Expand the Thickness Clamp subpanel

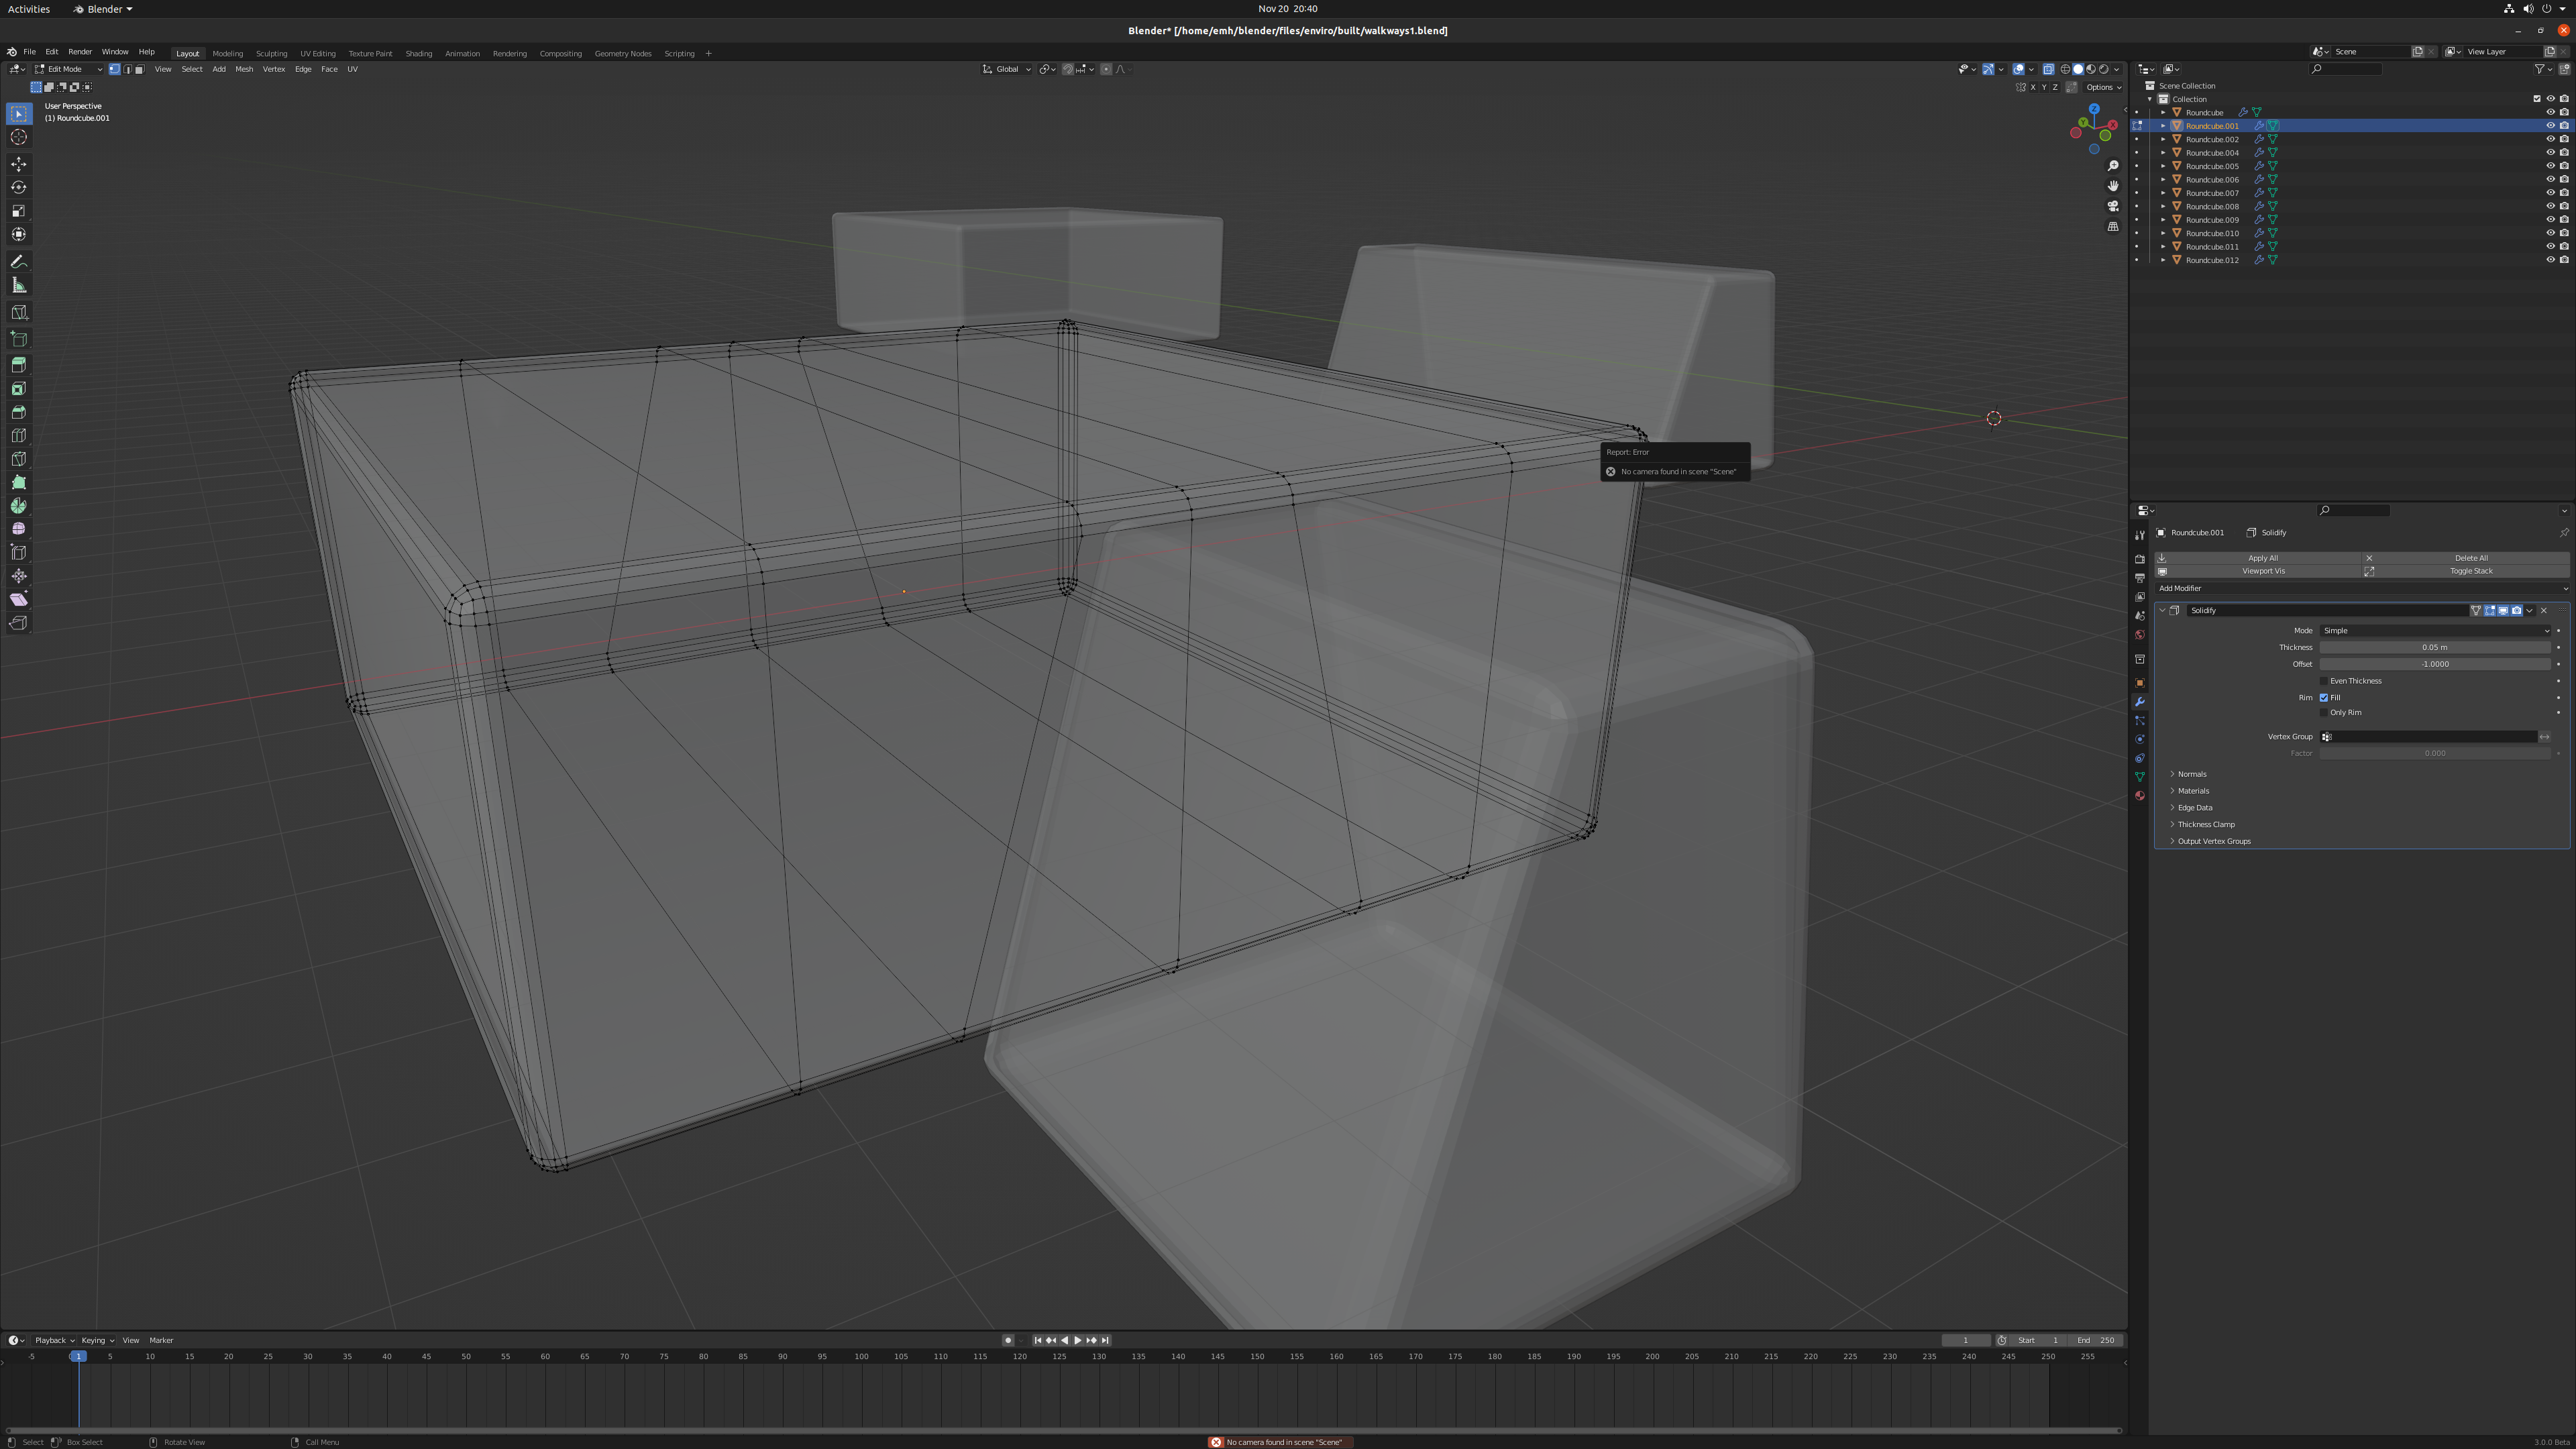coord(2205,825)
